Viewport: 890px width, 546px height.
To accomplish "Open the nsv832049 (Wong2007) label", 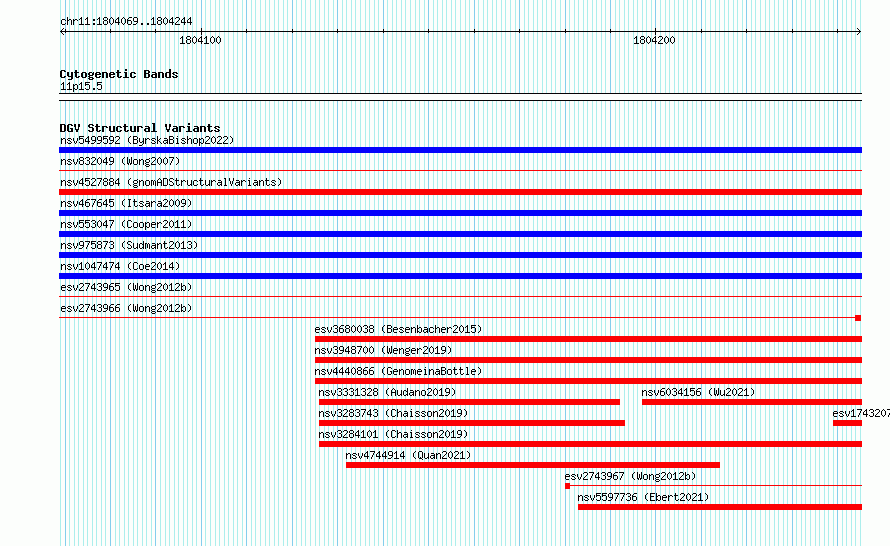I will click(x=120, y=161).
